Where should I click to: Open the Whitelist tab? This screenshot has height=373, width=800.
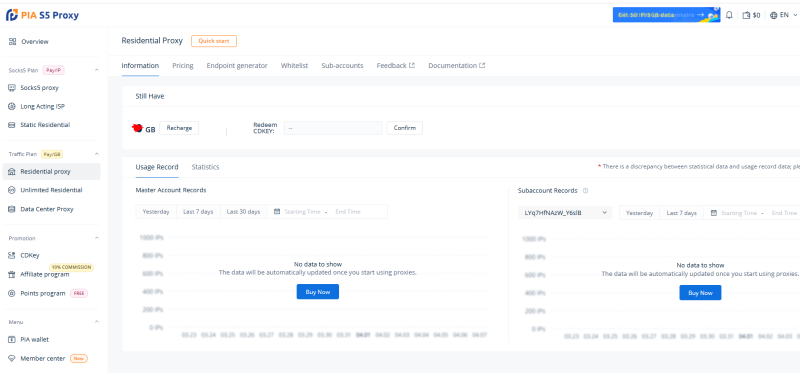[294, 65]
